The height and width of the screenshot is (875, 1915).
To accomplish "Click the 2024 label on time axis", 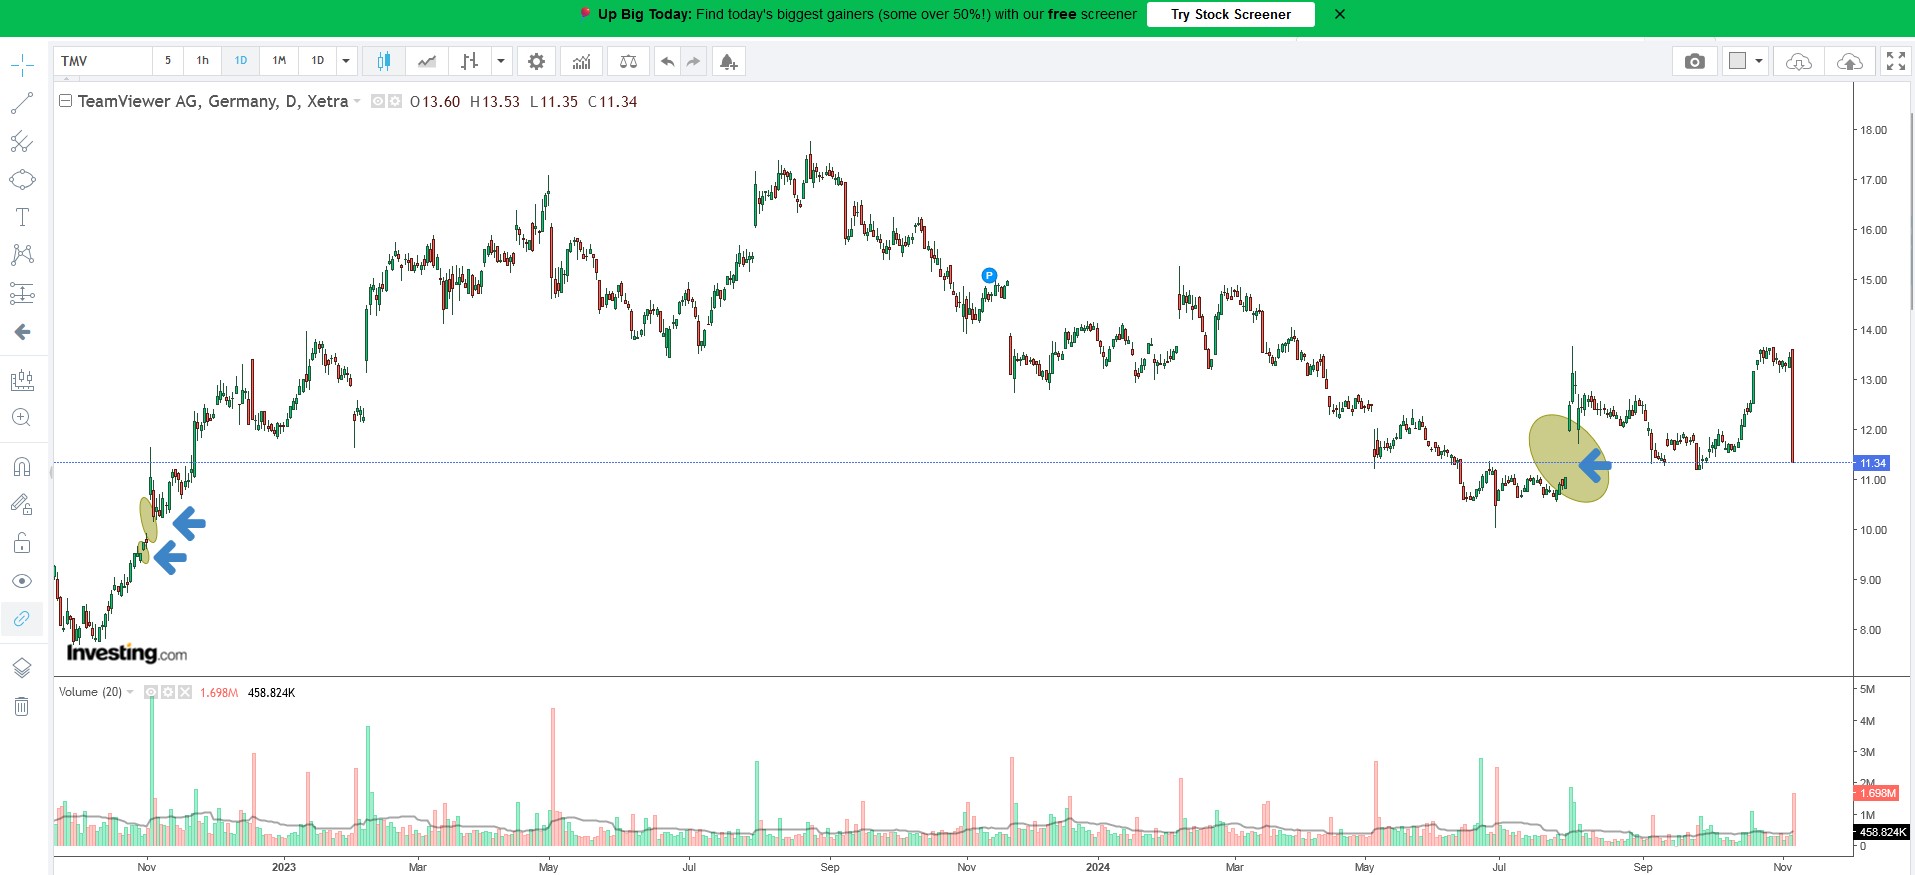I will [1098, 867].
